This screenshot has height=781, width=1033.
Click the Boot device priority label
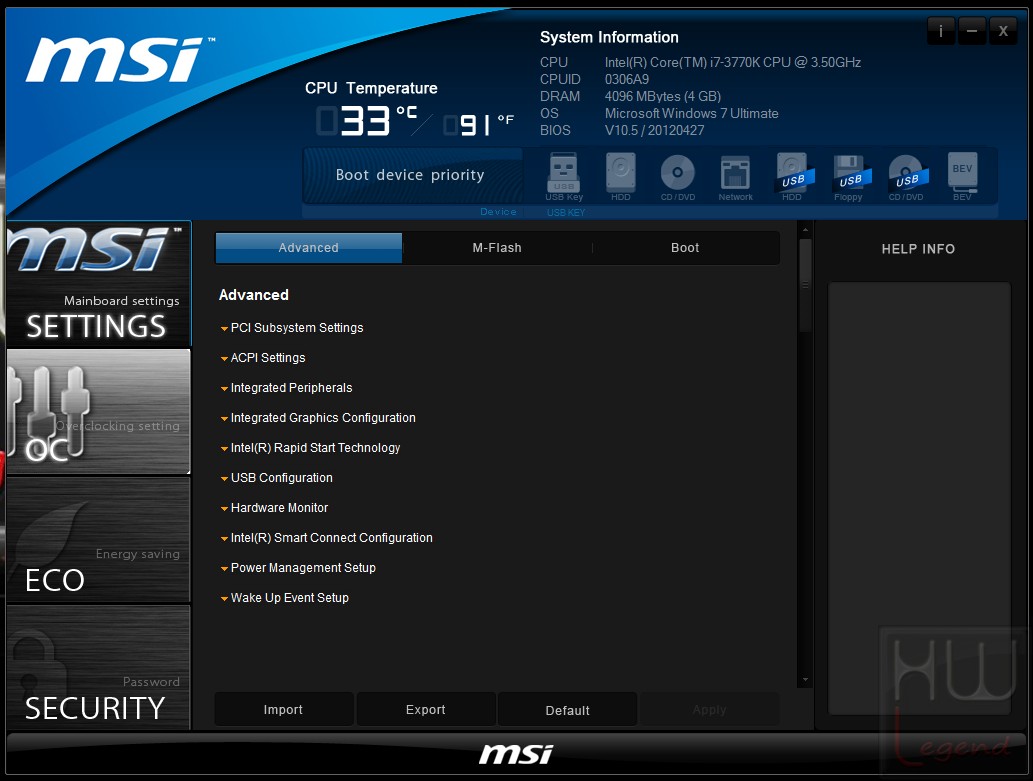(x=410, y=175)
